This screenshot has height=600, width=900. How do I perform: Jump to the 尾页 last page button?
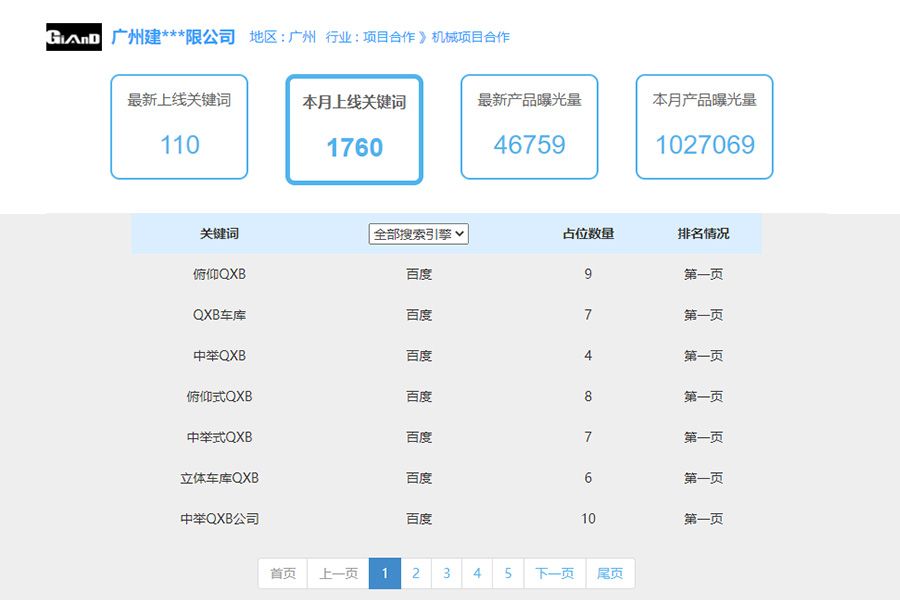611,573
